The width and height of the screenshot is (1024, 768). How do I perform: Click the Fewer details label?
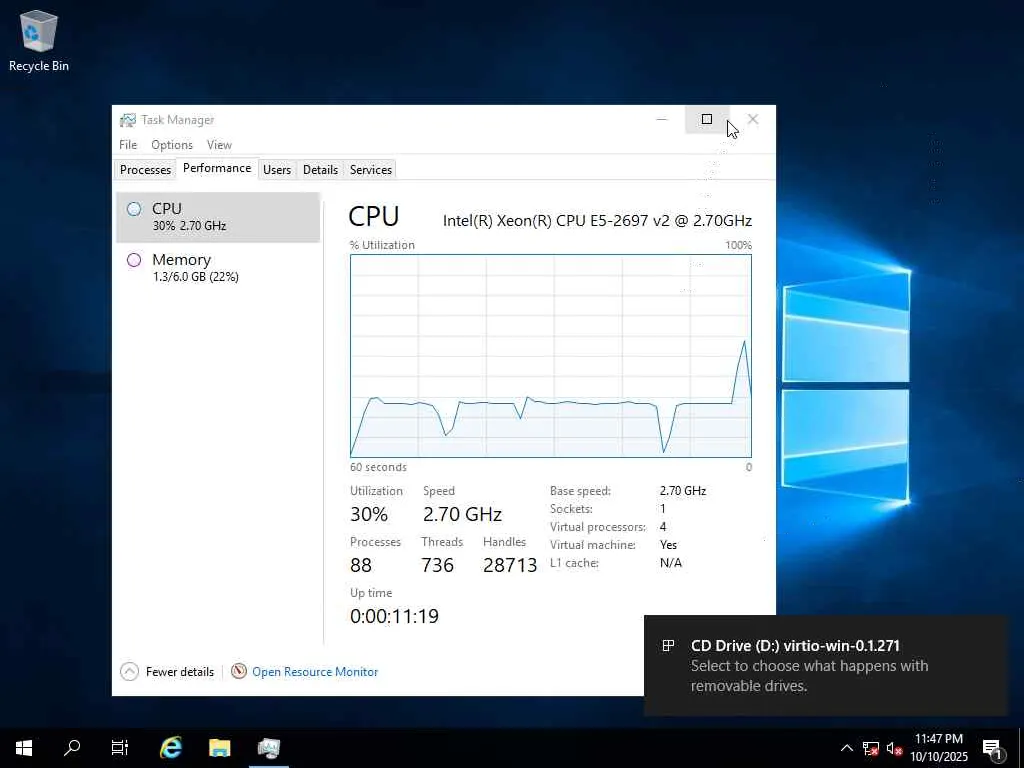coord(180,671)
